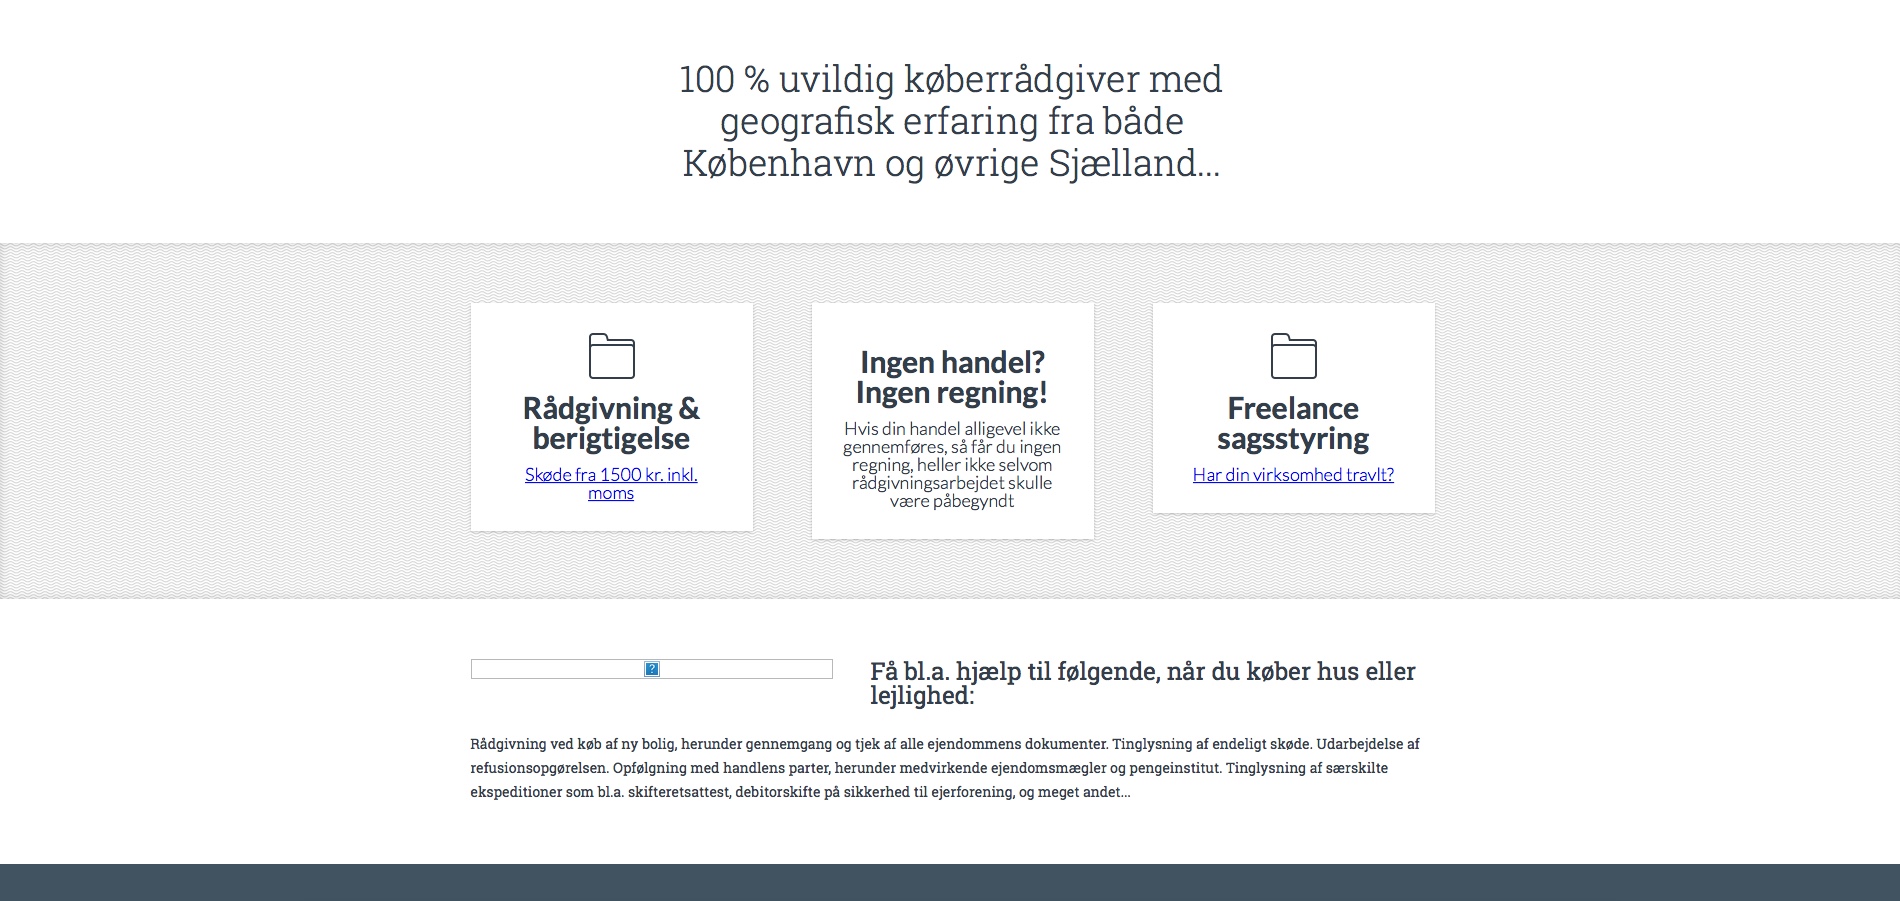Click the folder icon above Freelance sagsstyring
Viewport: 1900px width, 901px height.
[x=1293, y=356]
